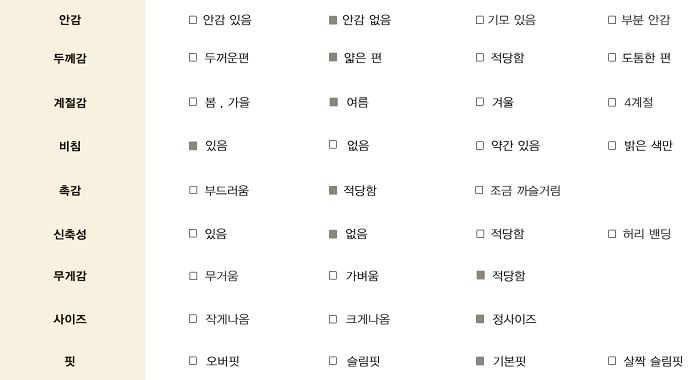700x380 pixels.
Task: Select the 4계절 checkbox
Action: (x=612, y=102)
